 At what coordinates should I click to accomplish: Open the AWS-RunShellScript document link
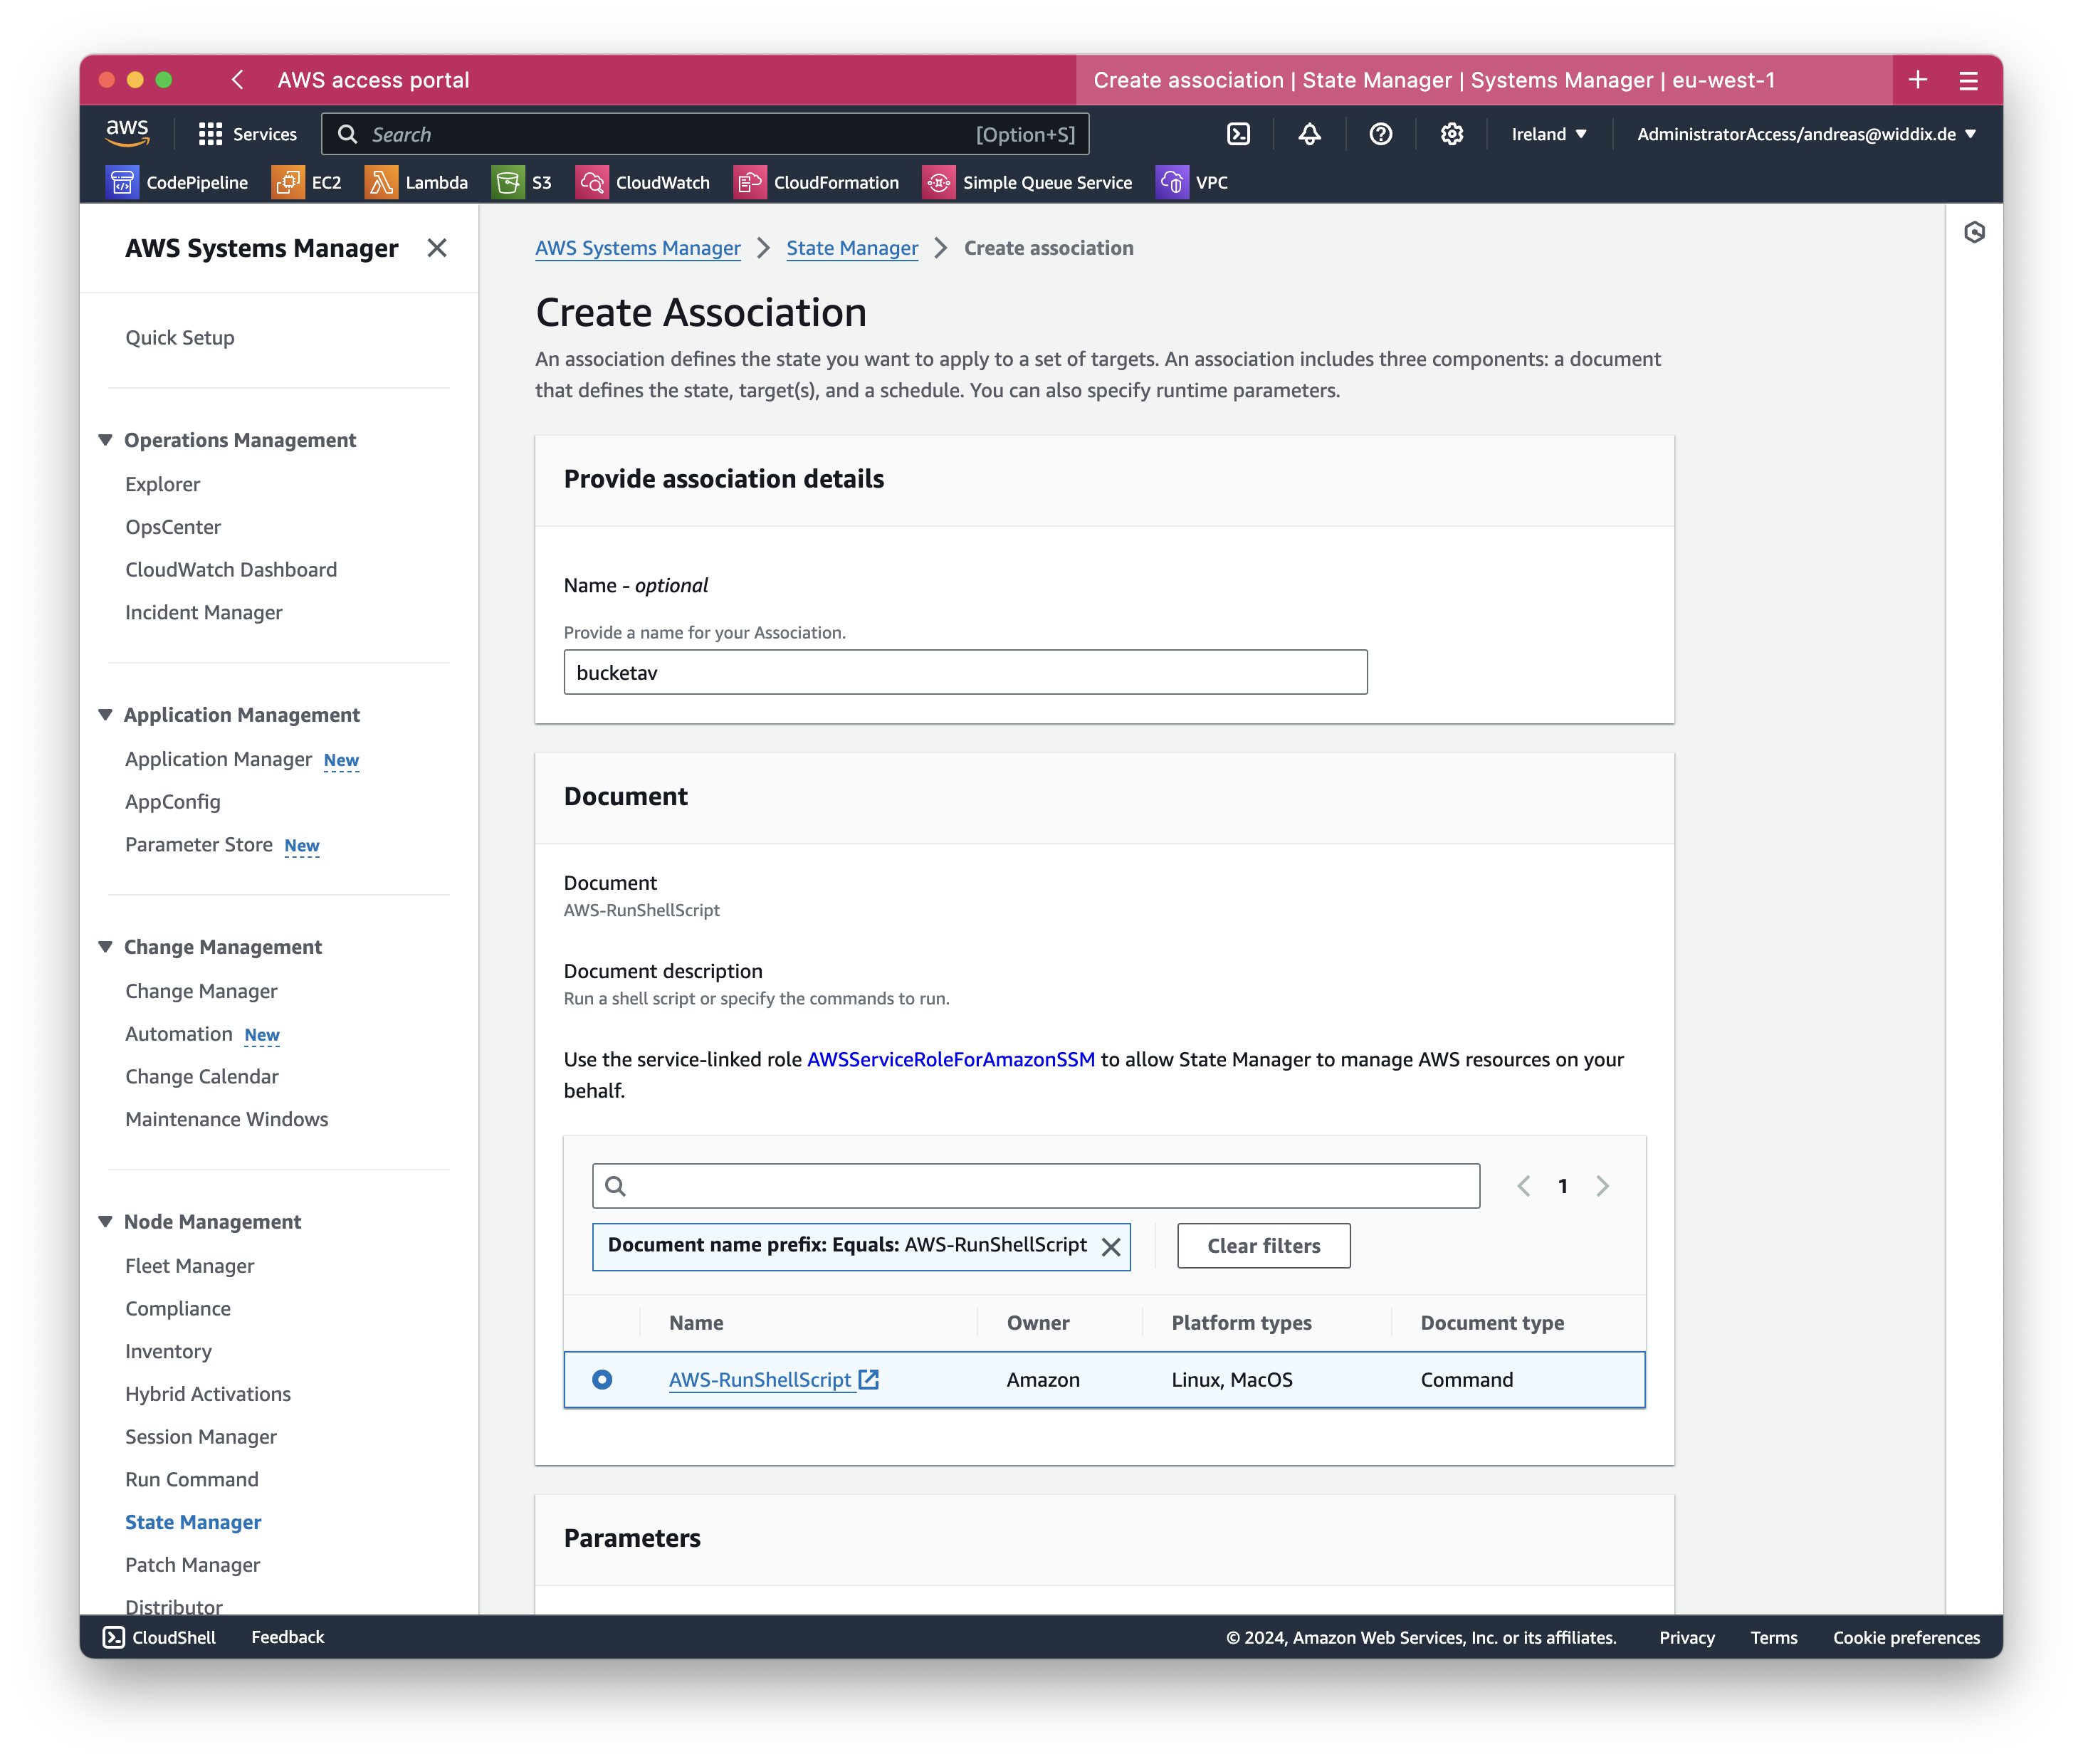(760, 1379)
